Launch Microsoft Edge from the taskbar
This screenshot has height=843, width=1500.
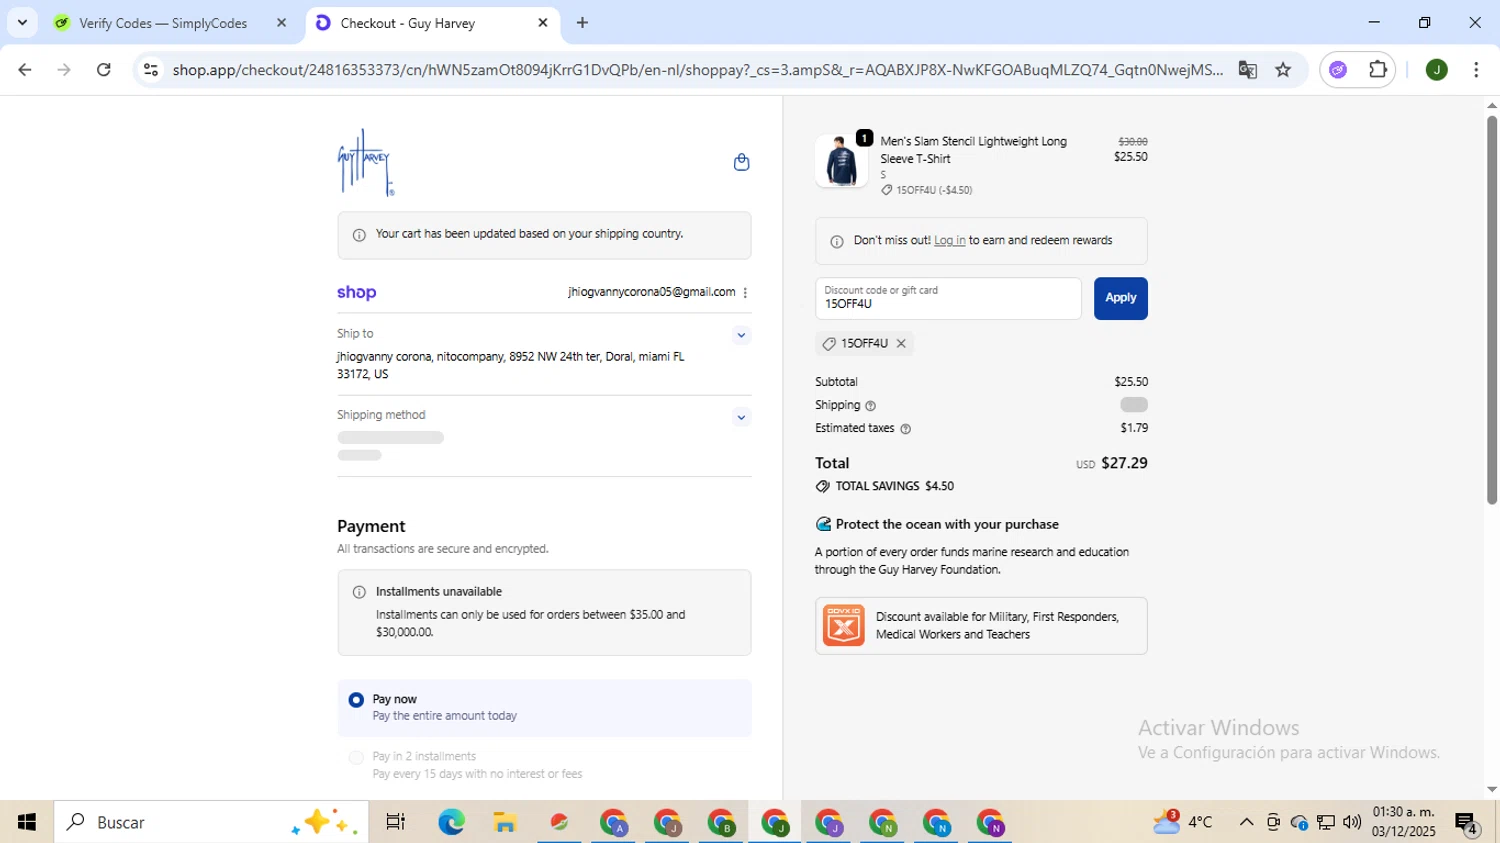(x=451, y=822)
